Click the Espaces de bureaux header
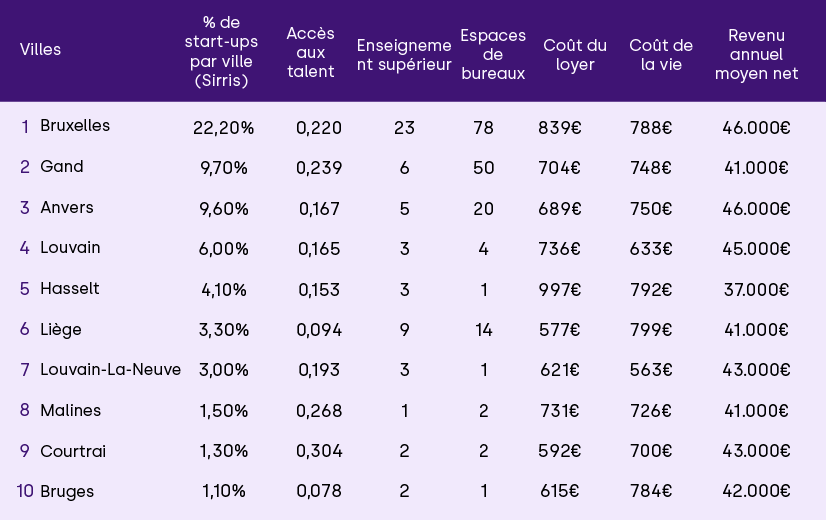Image resolution: width=826 pixels, height=520 pixels. tap(493, 54)
